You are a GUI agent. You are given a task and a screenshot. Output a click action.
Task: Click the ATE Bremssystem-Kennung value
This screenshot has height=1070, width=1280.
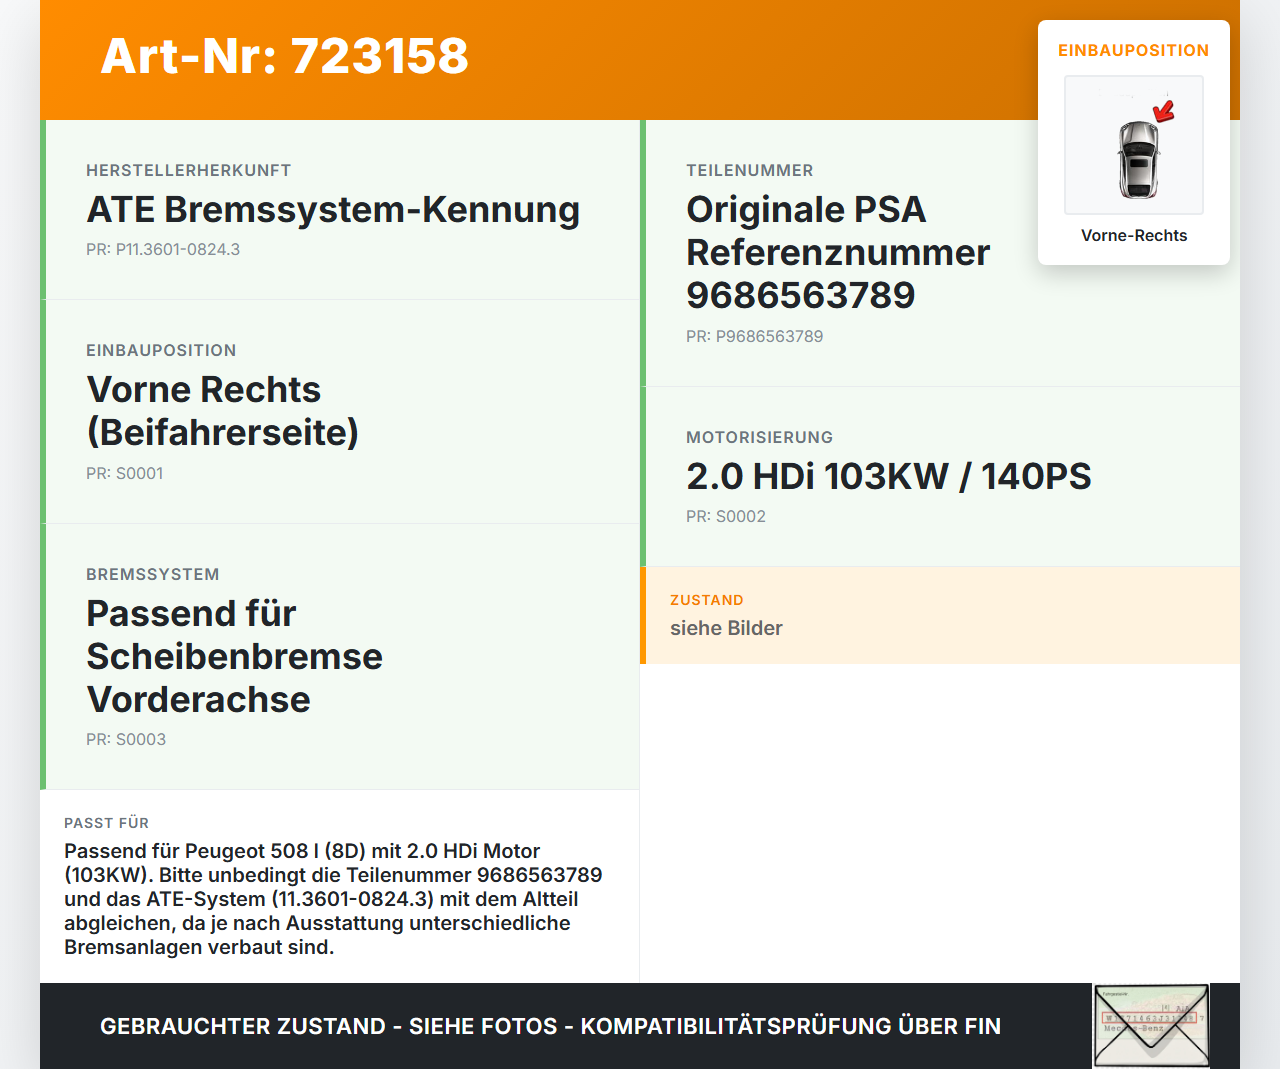333,210
